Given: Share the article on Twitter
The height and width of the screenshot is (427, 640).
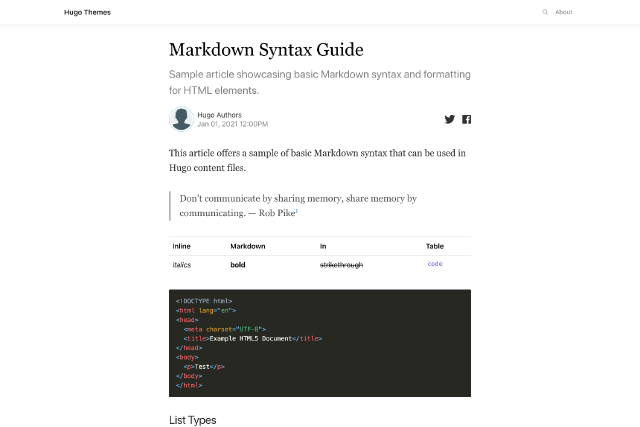Looking at the screenshot, I should point(450,119).
